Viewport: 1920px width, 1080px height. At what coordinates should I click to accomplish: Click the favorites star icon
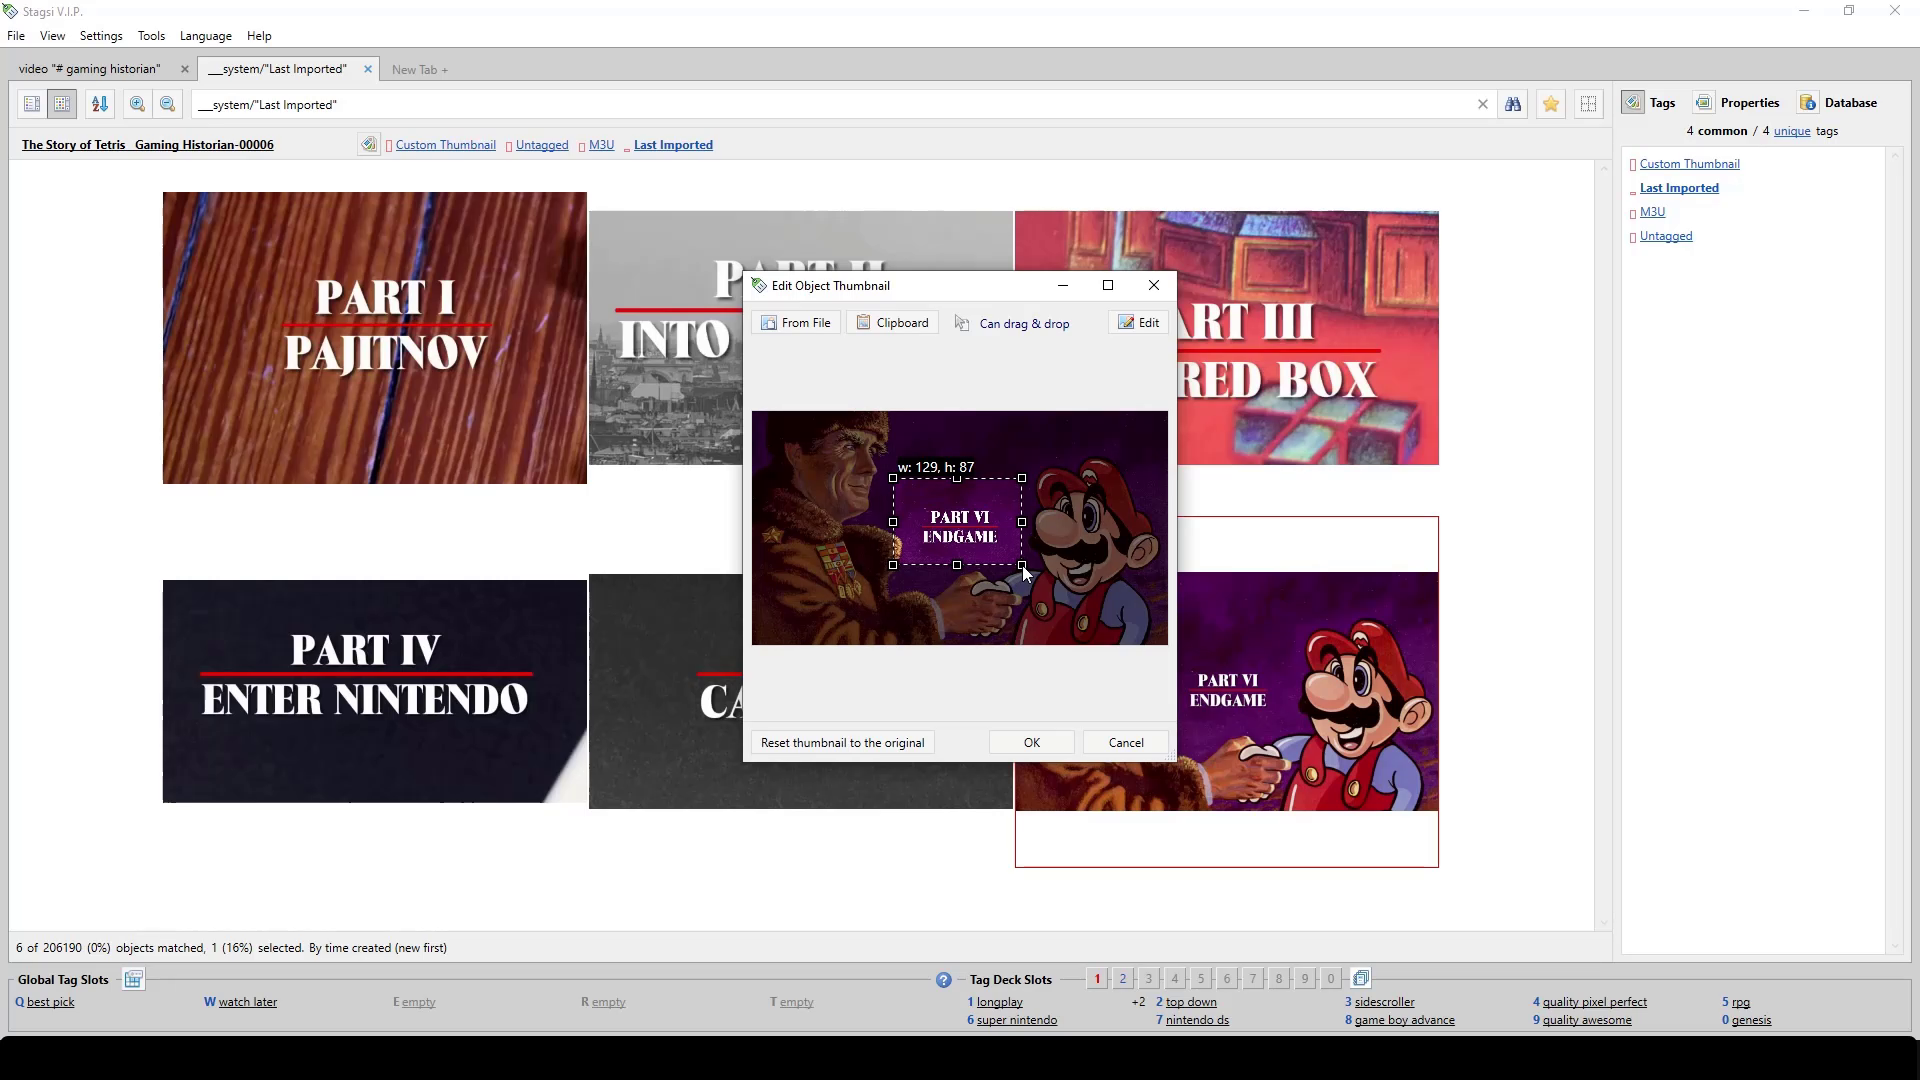point(1551,104)
